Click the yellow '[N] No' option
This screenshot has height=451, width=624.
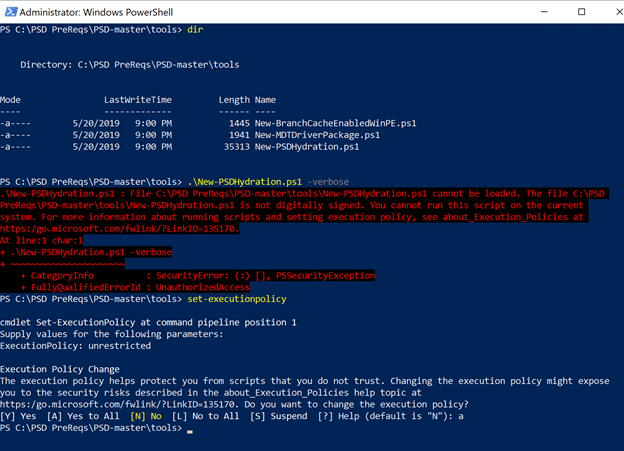[146, 416]
